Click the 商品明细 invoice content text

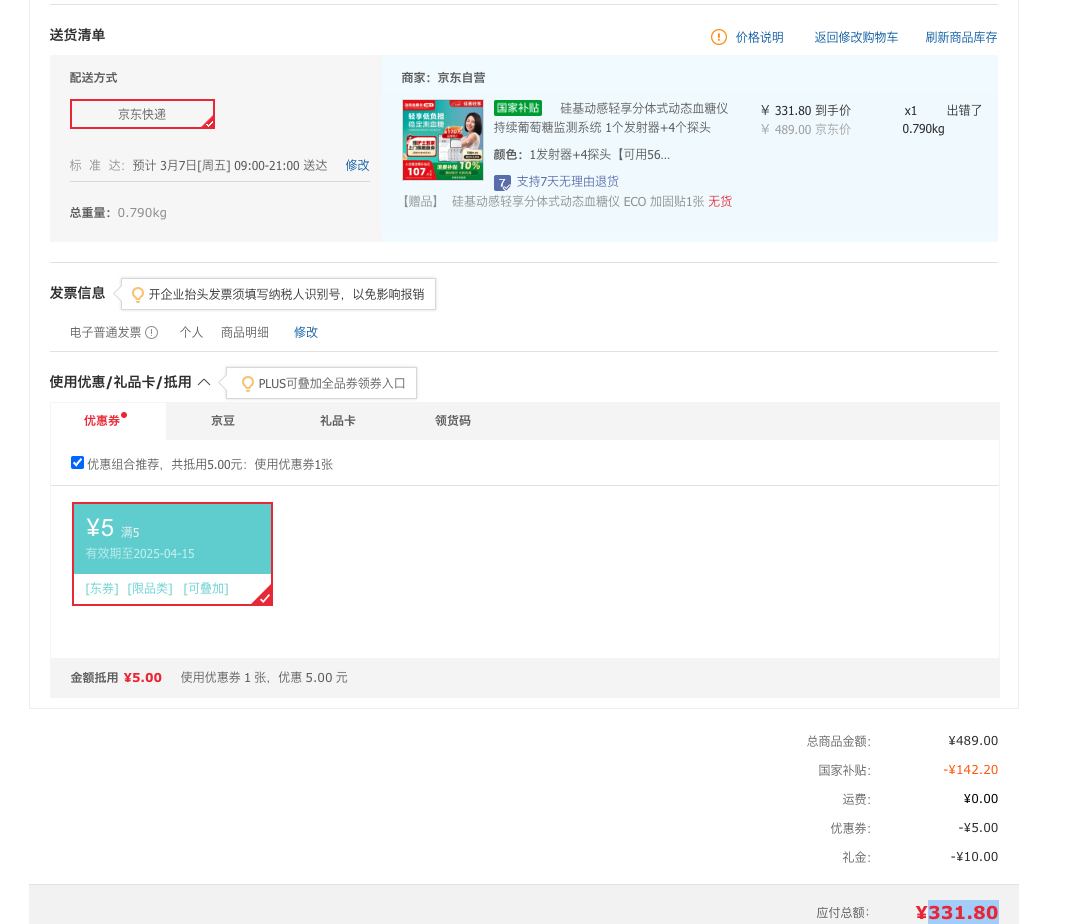coord(244,332)
